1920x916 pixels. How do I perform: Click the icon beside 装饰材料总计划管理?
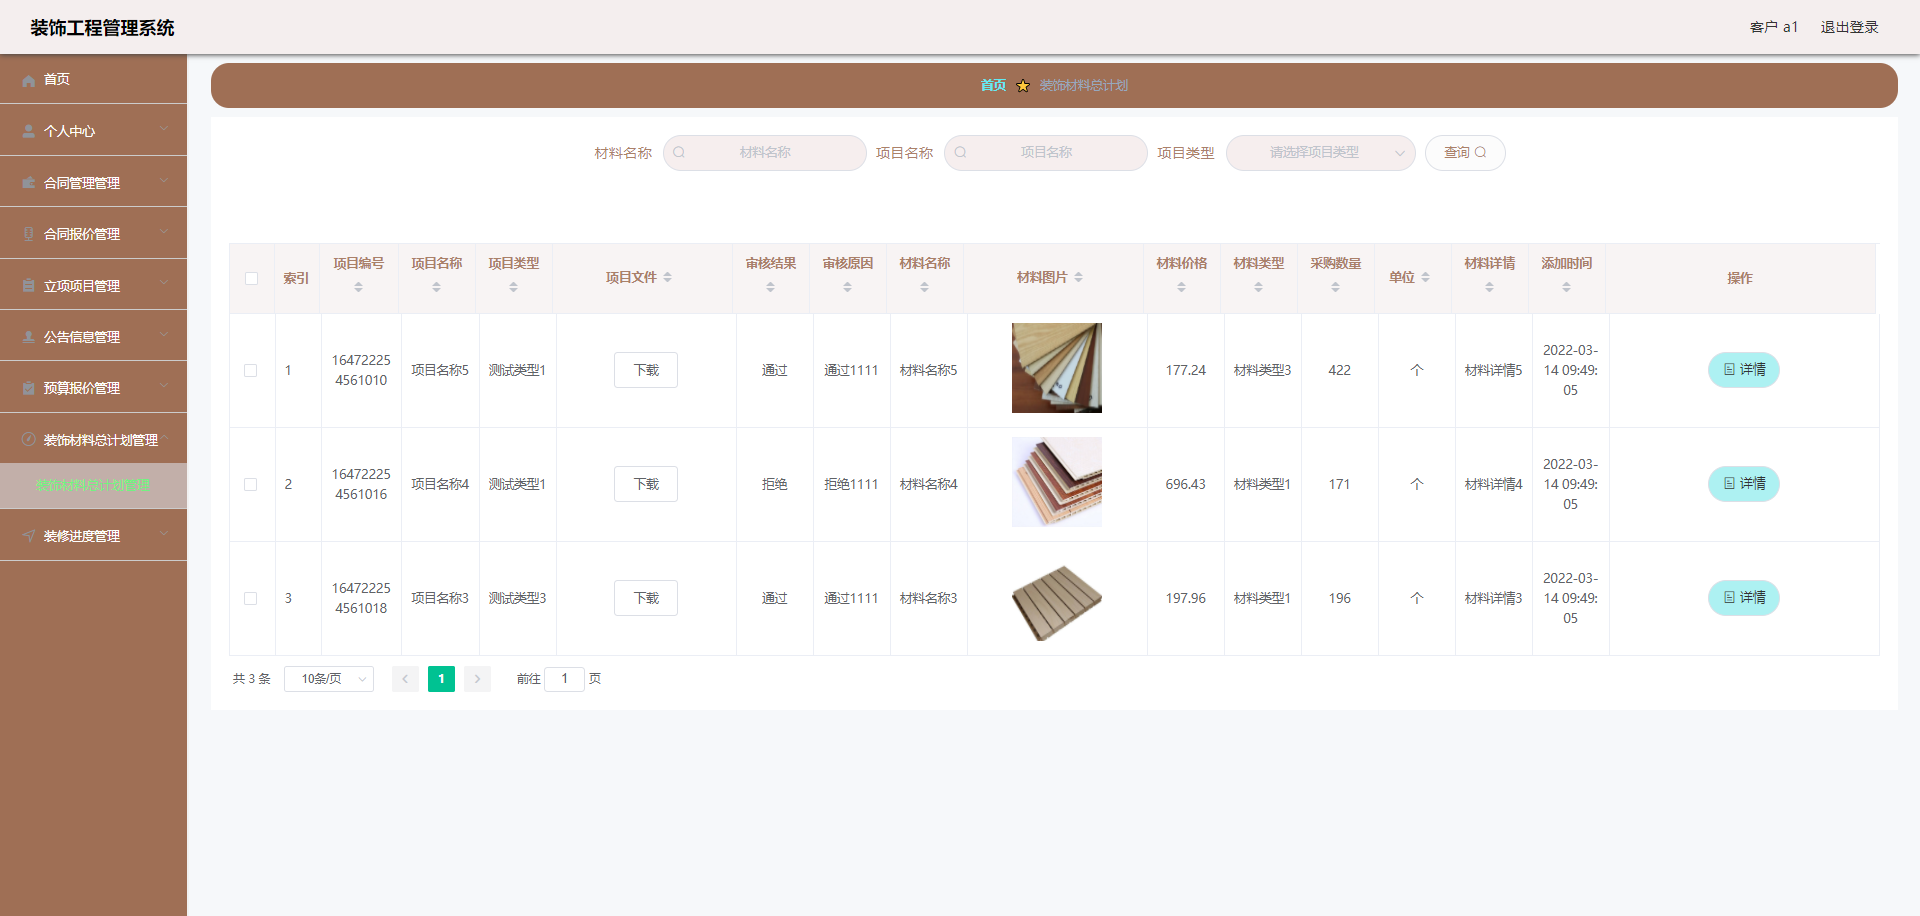[x=29, y=440]
